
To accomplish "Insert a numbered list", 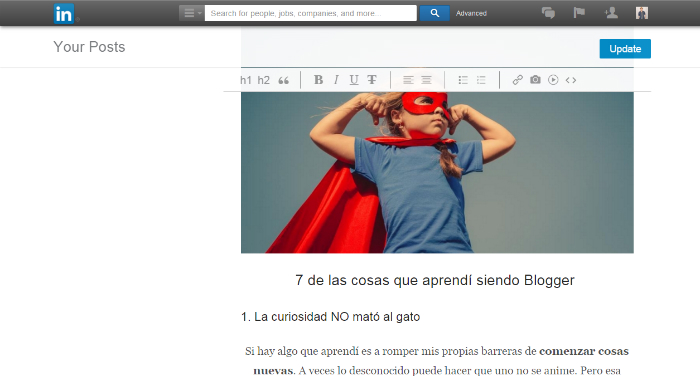I will point(481,80).
